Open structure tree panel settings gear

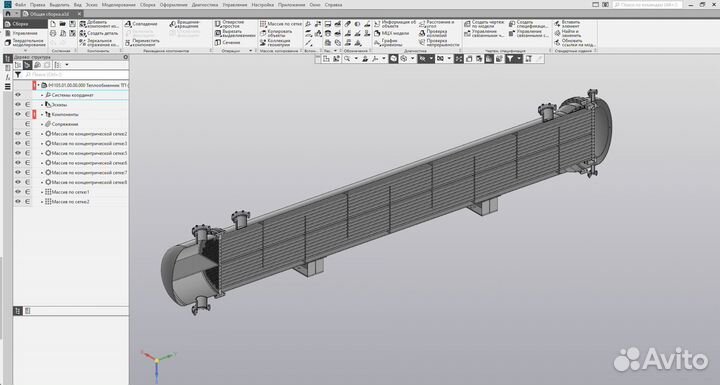click(x=125, y=57)
